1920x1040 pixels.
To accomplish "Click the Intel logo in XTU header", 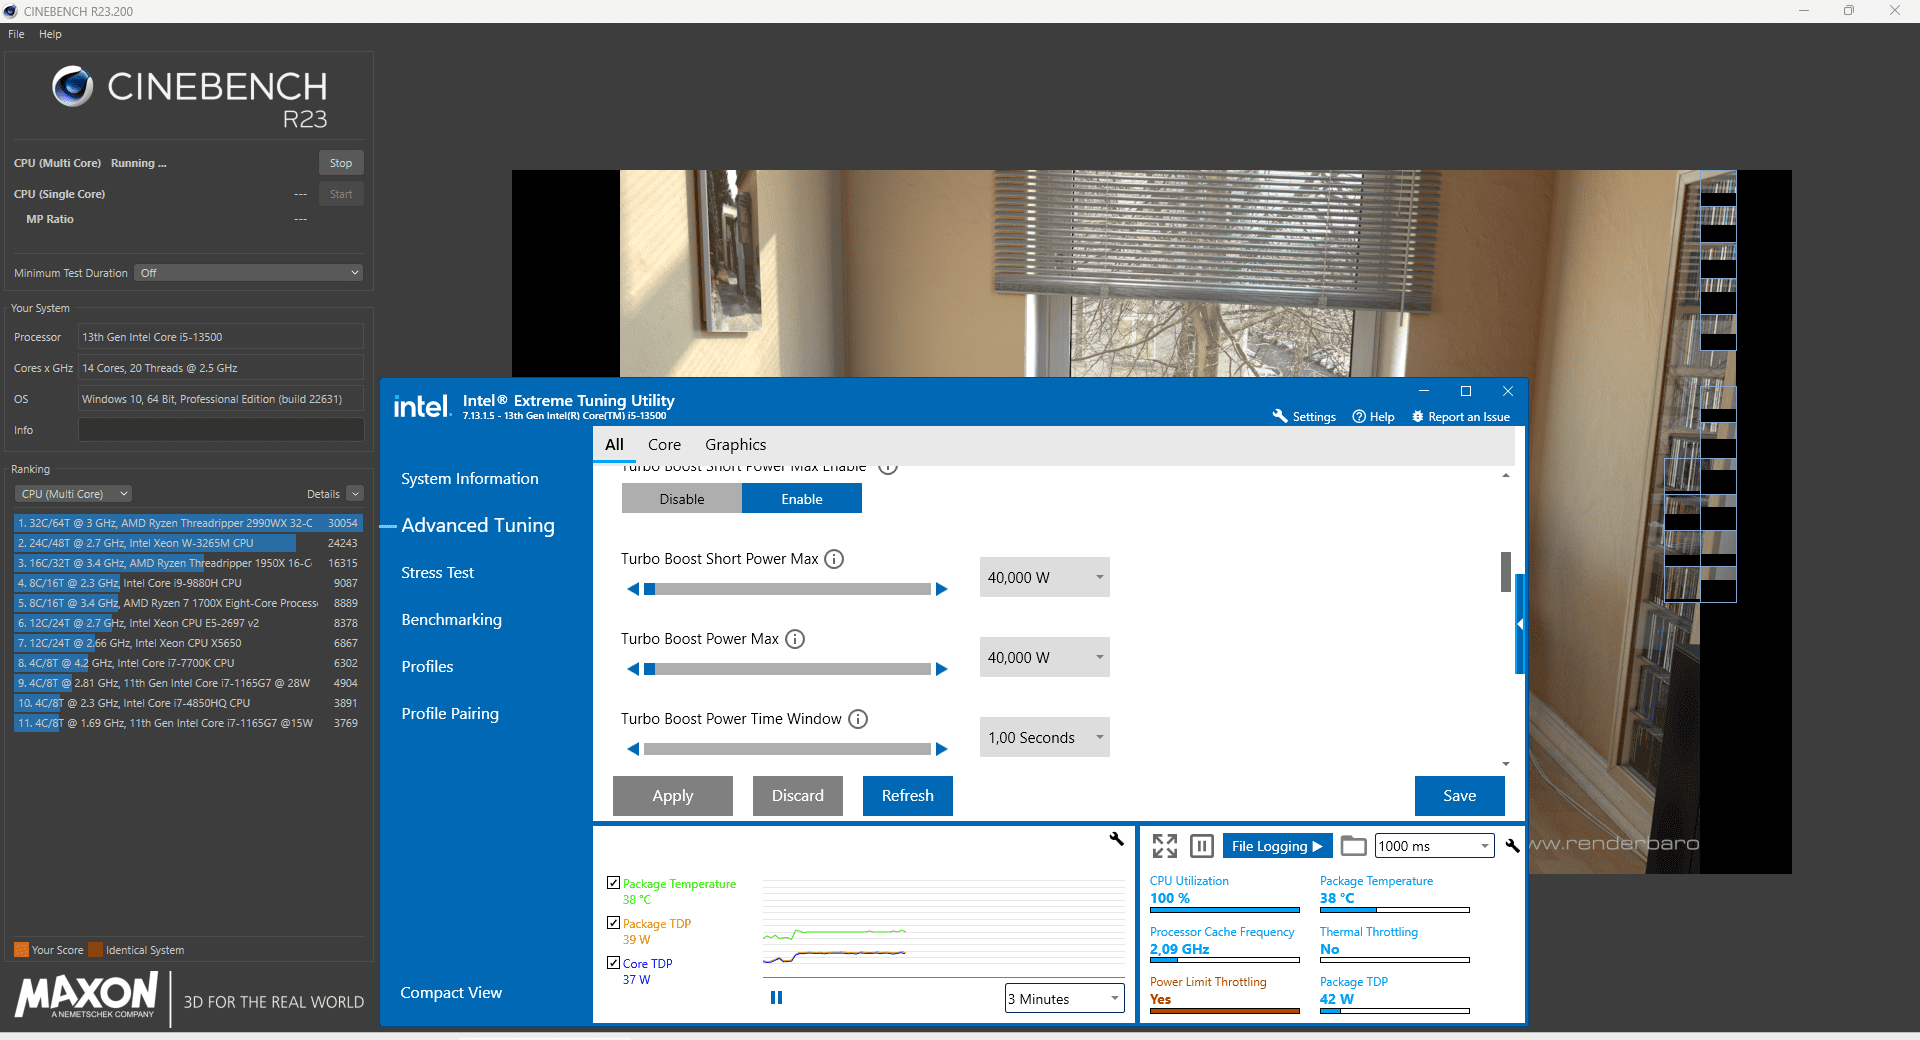I will point(421,406).
